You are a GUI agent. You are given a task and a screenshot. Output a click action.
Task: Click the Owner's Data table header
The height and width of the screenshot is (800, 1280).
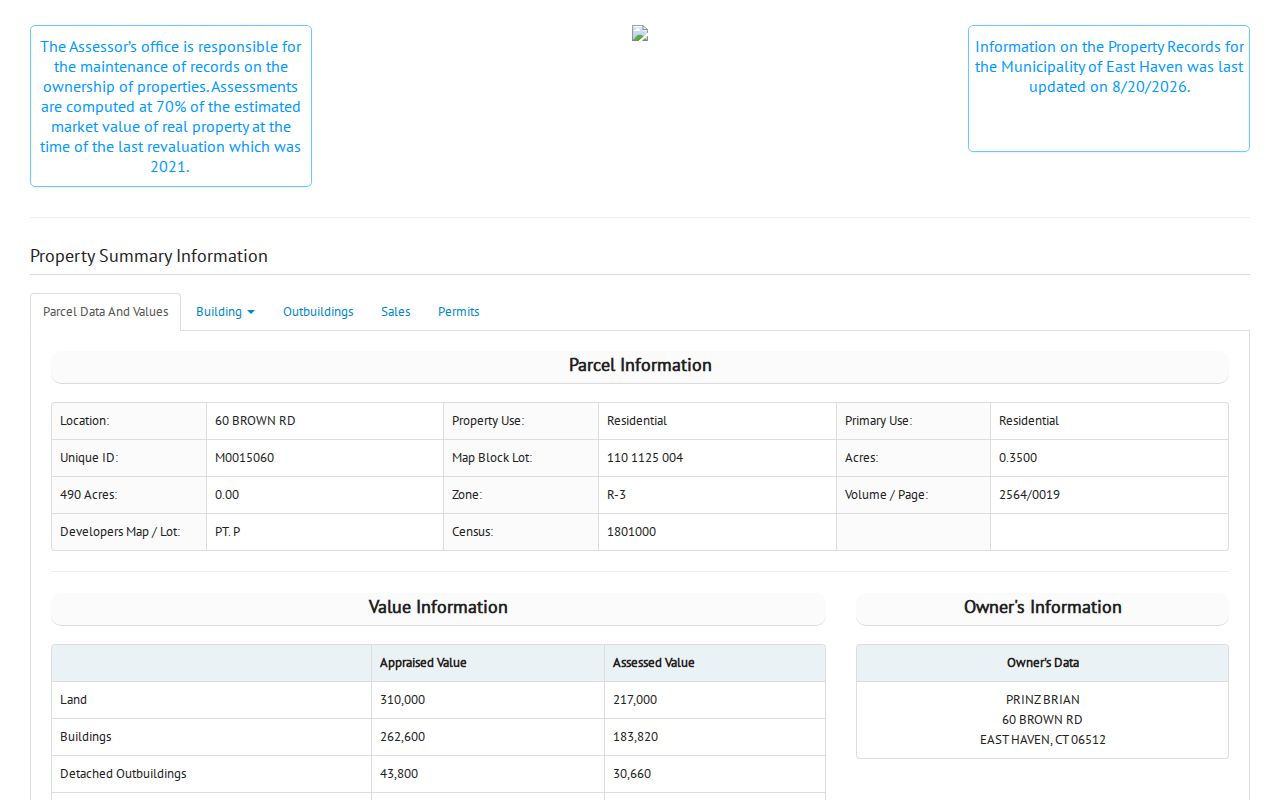[x=1042, y=663]
